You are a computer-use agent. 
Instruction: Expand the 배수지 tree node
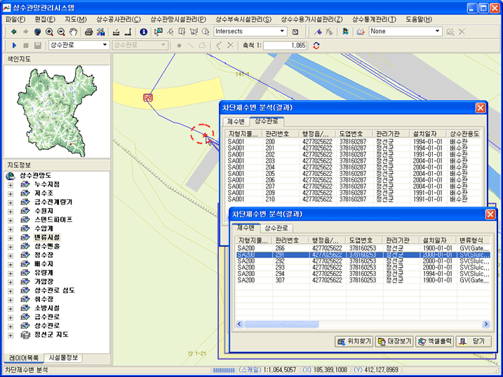tap(10, 264)
